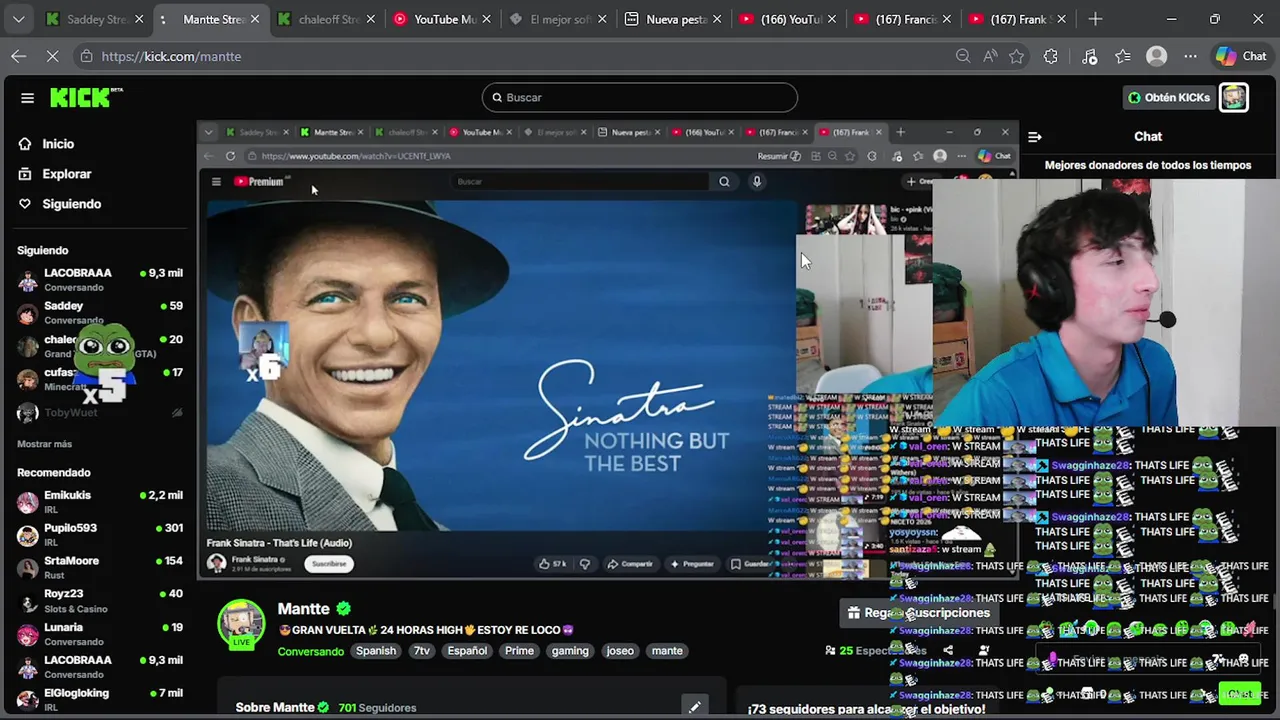
Task: Open Siguiendo heart item in sidebar
Action: [71, 204]
